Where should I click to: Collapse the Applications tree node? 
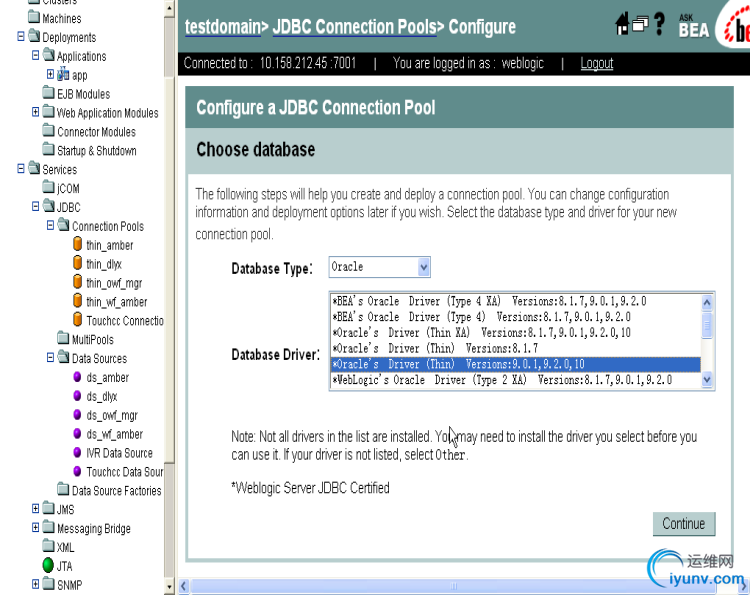click(35, 55)
